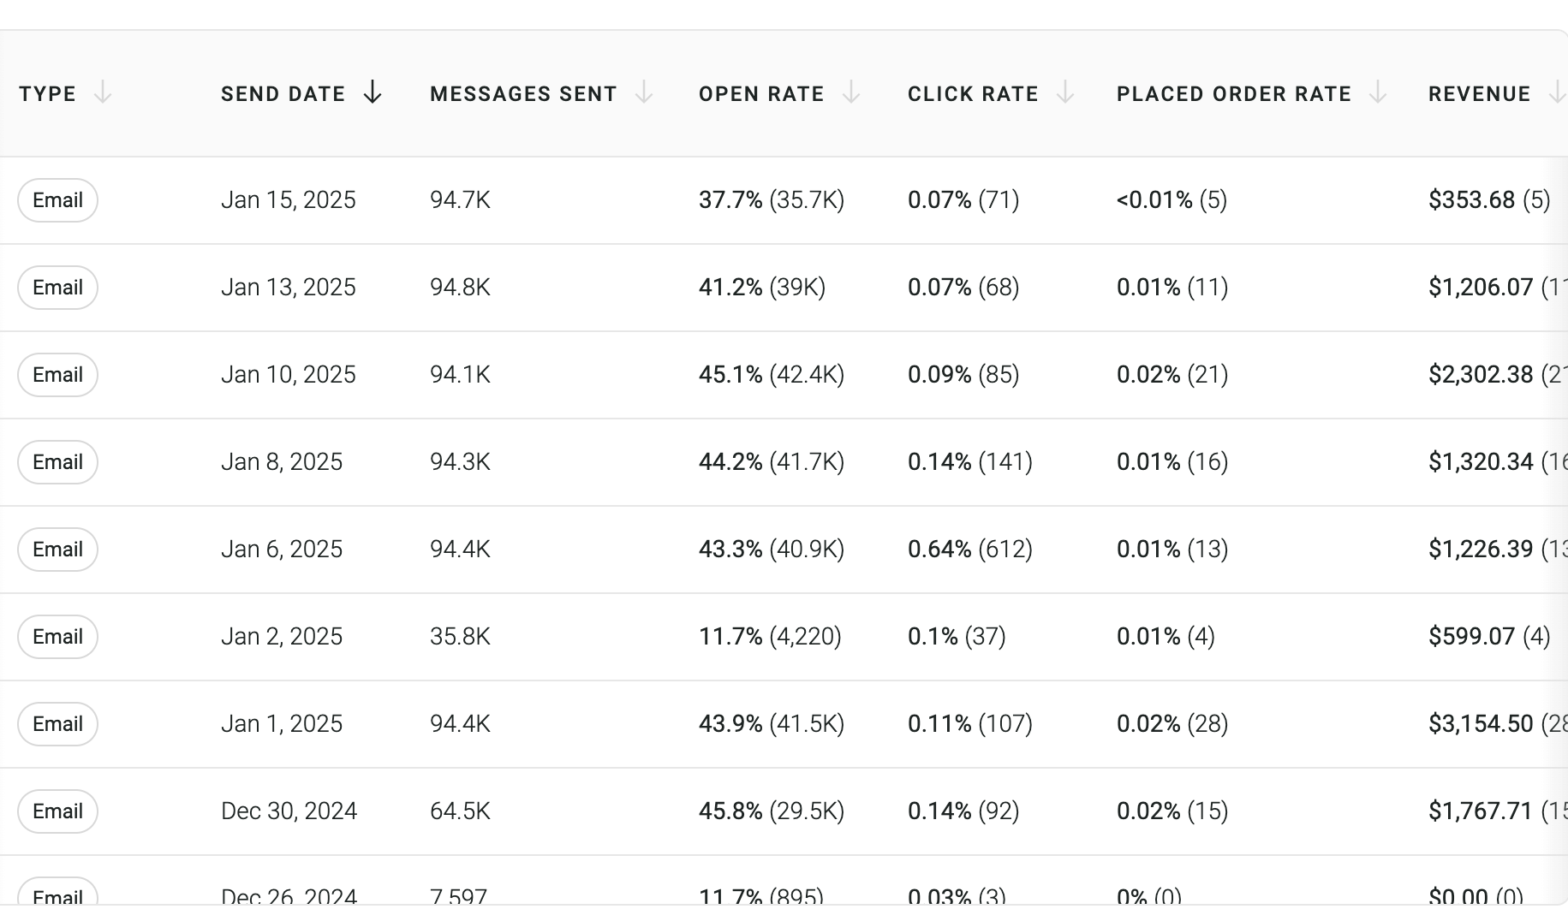Open the Jan 1, 2025 campaign row
This screenshot has width=1568, height=921.
click(x=282, y=723)
